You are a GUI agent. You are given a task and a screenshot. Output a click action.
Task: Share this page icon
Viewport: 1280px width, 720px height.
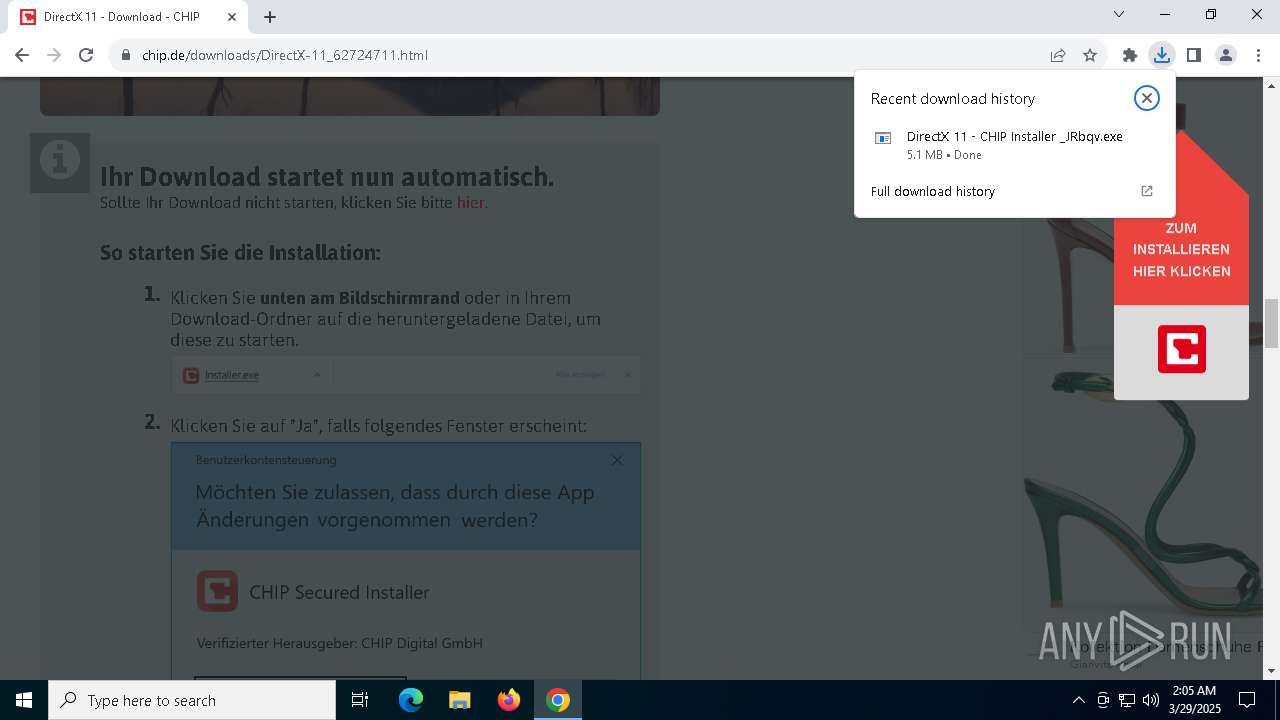[x=1058, y=55]
